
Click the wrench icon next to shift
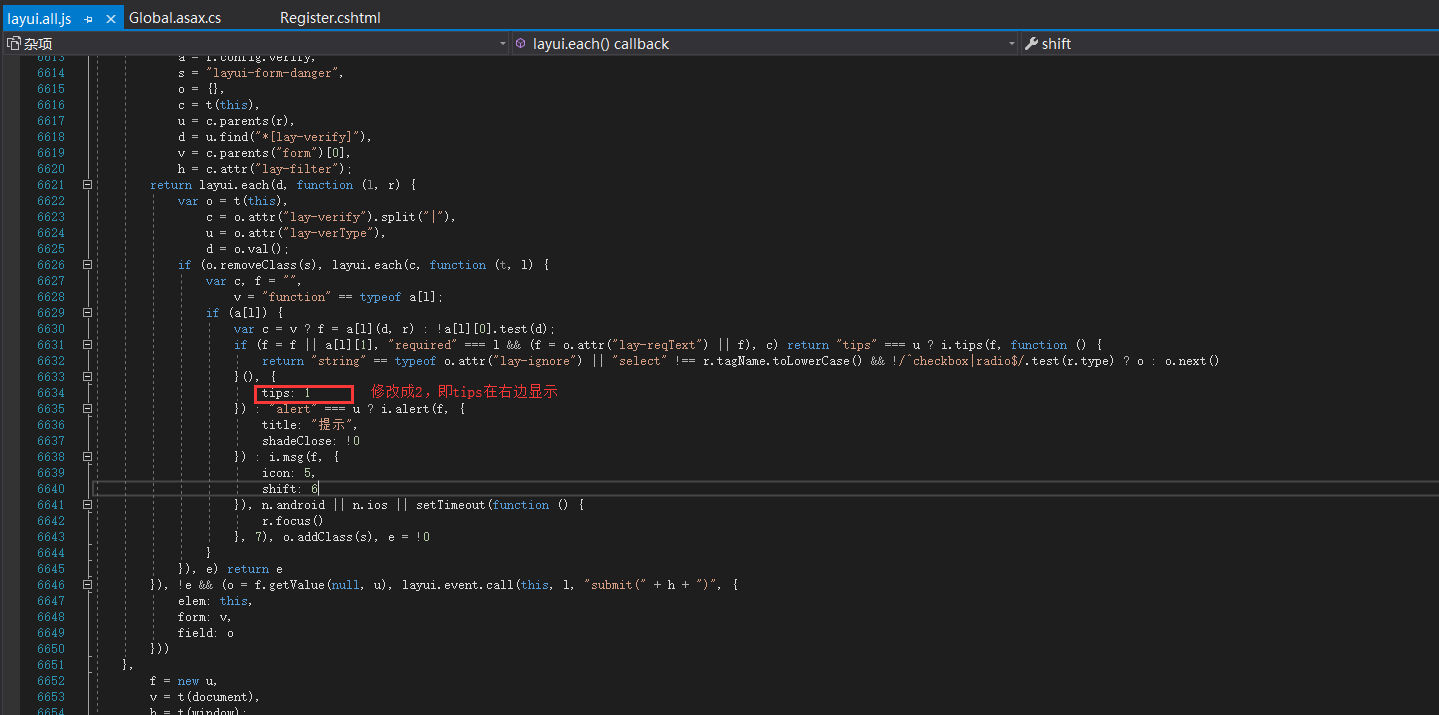(1030, 43)
